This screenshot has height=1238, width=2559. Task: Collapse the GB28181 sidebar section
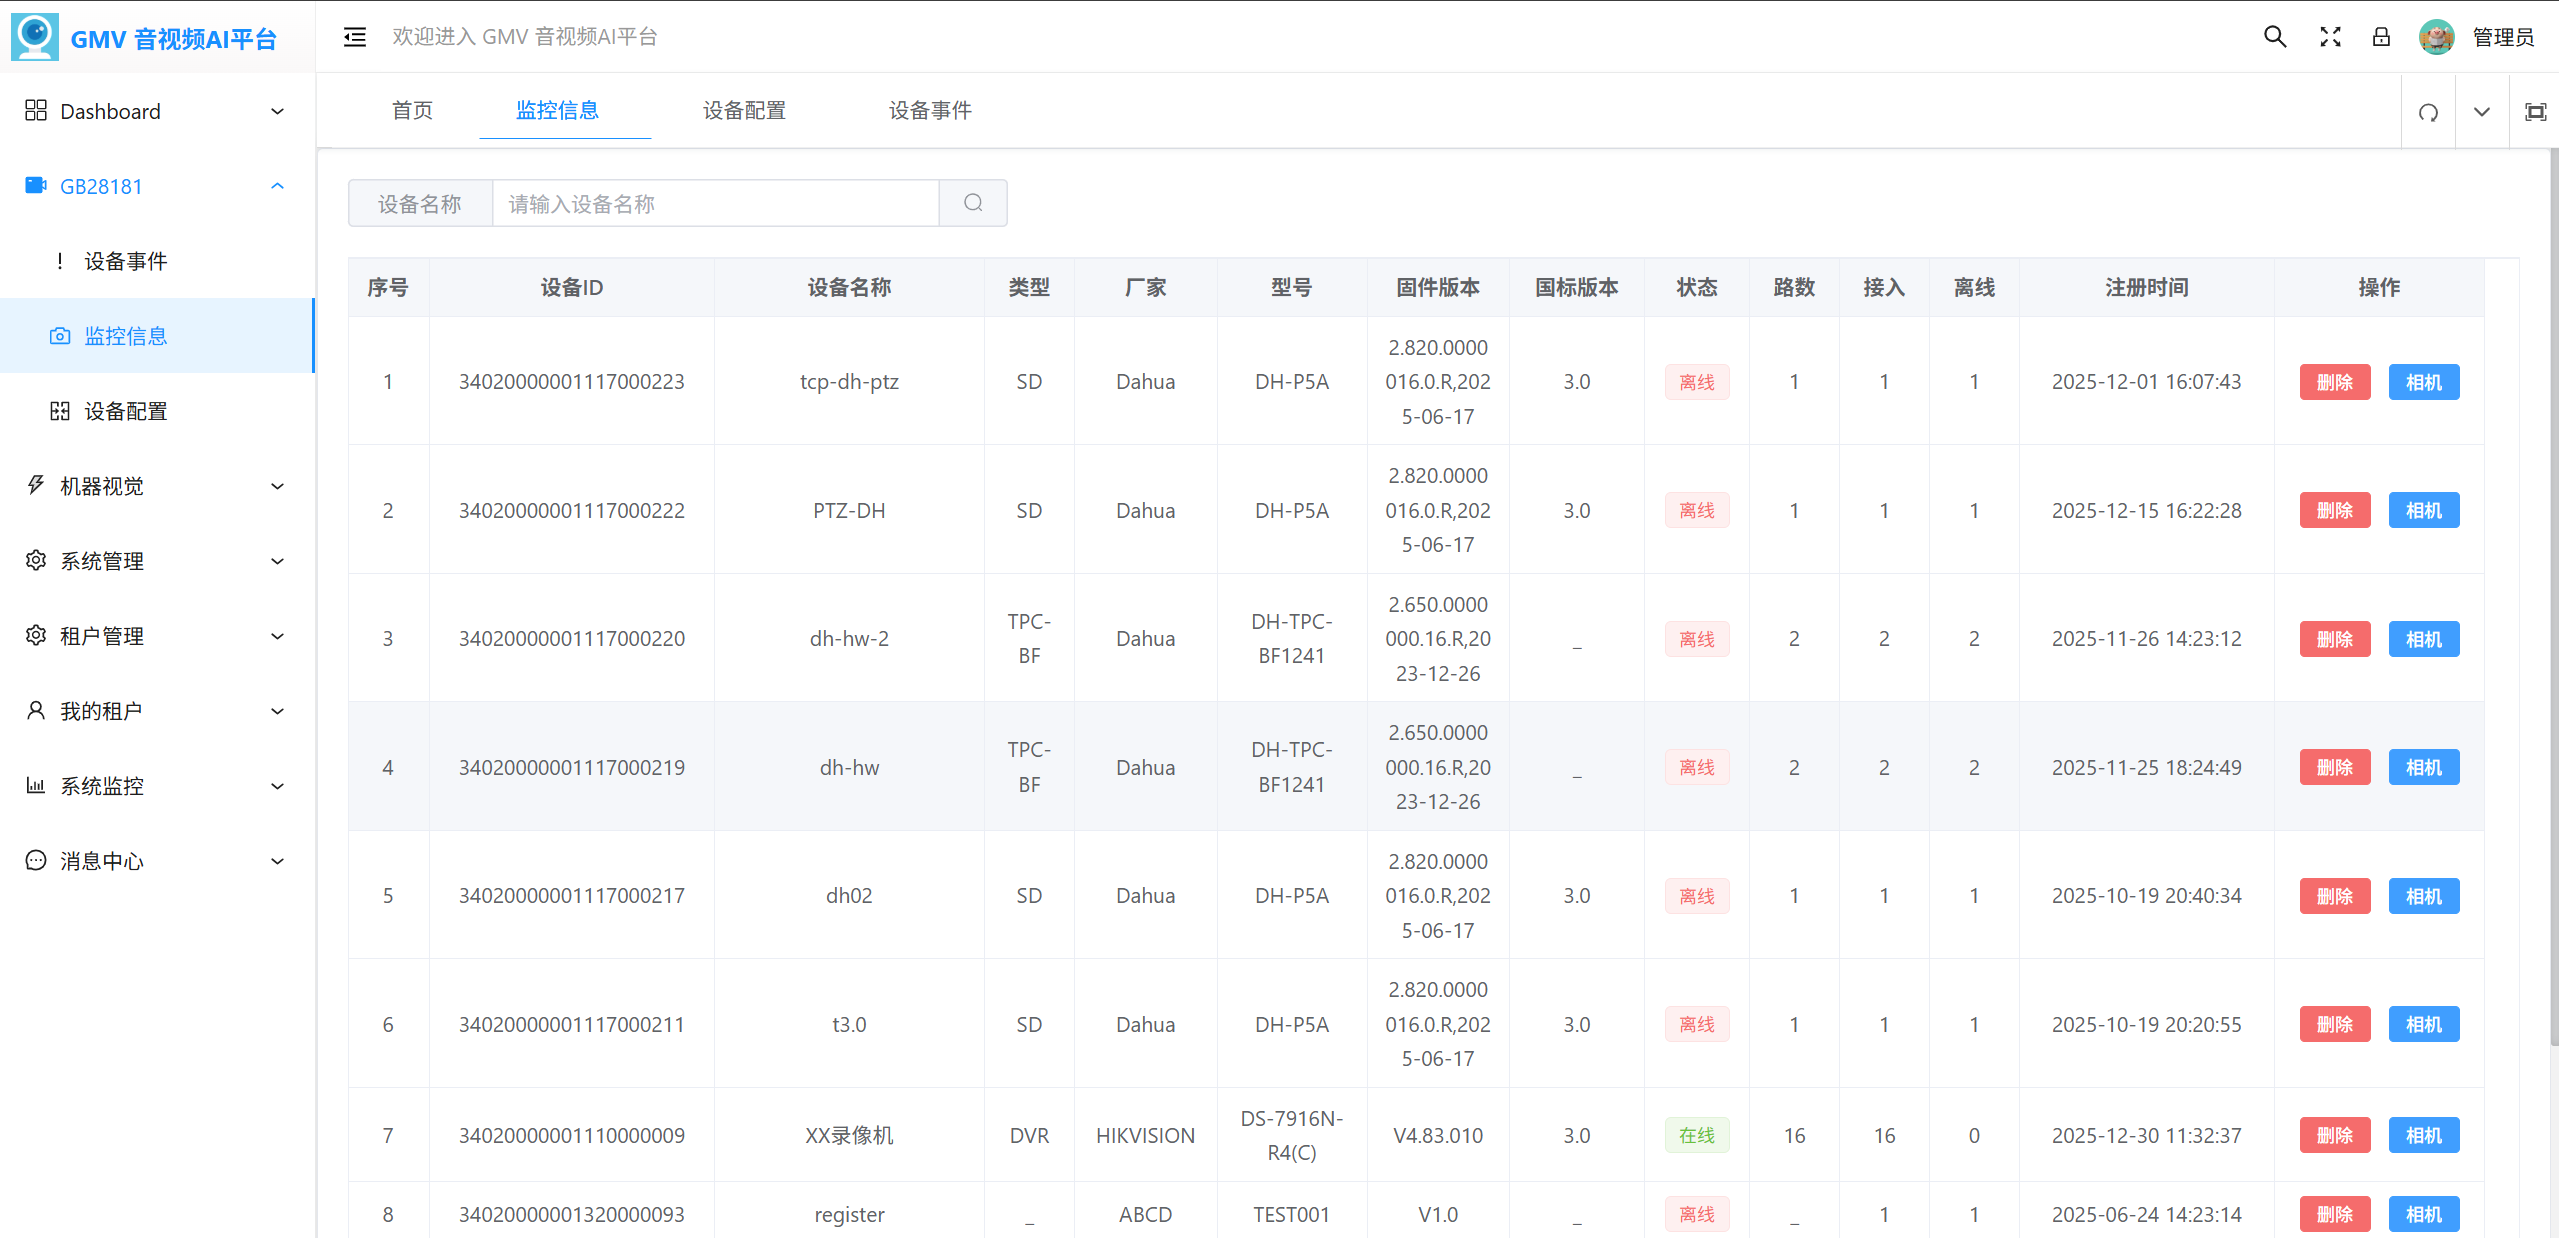(x=157, y=186)
